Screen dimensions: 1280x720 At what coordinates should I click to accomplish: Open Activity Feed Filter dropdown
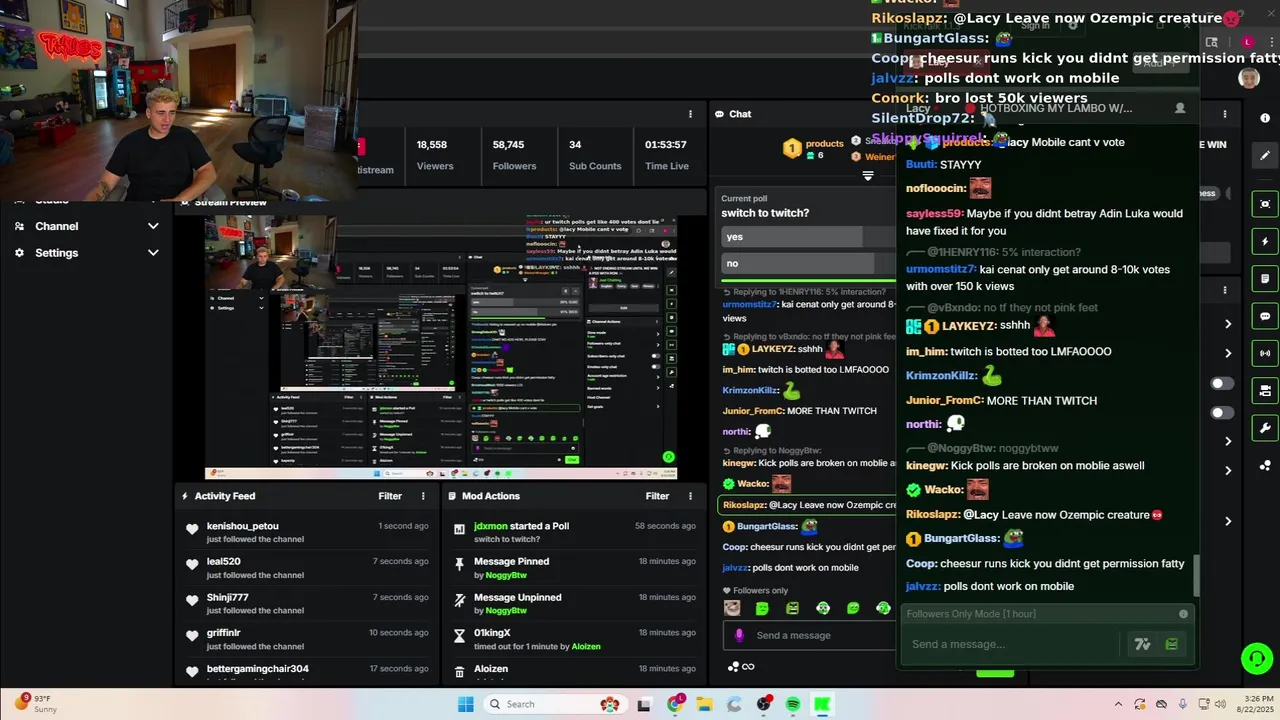tap(390, 496)
